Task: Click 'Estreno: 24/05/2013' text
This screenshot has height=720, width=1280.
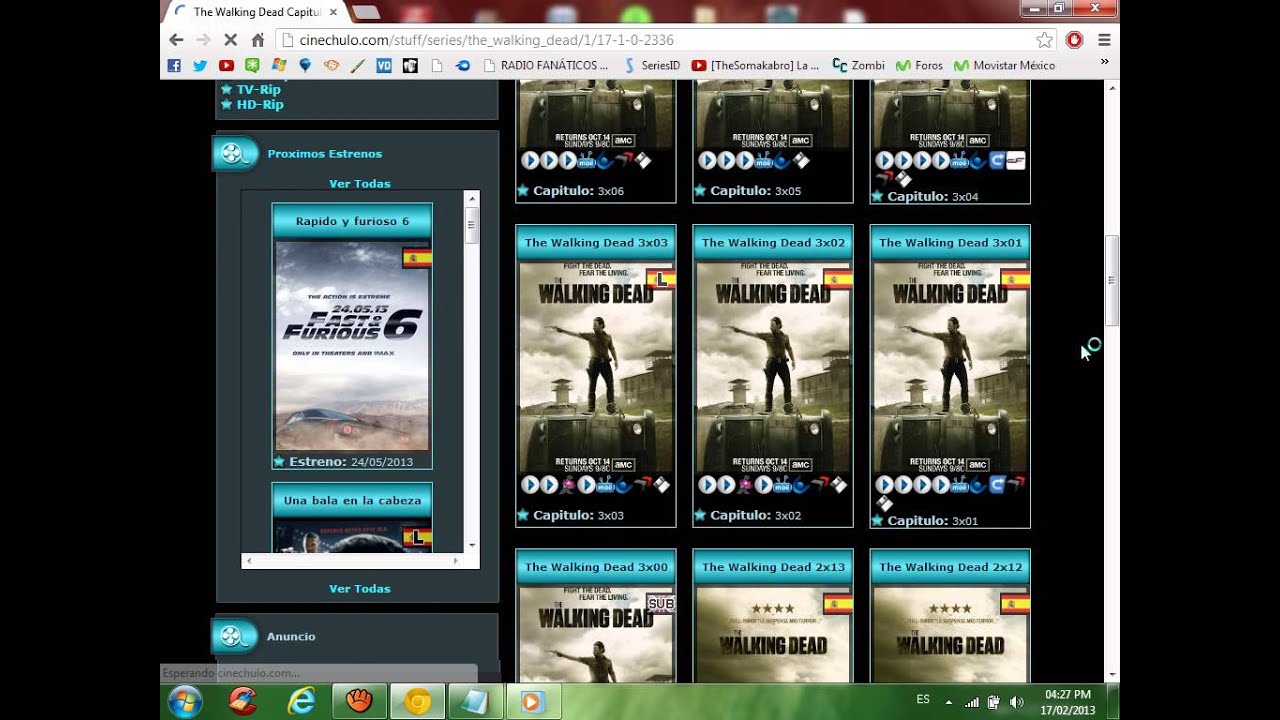Action: click(x=351, y=462)
